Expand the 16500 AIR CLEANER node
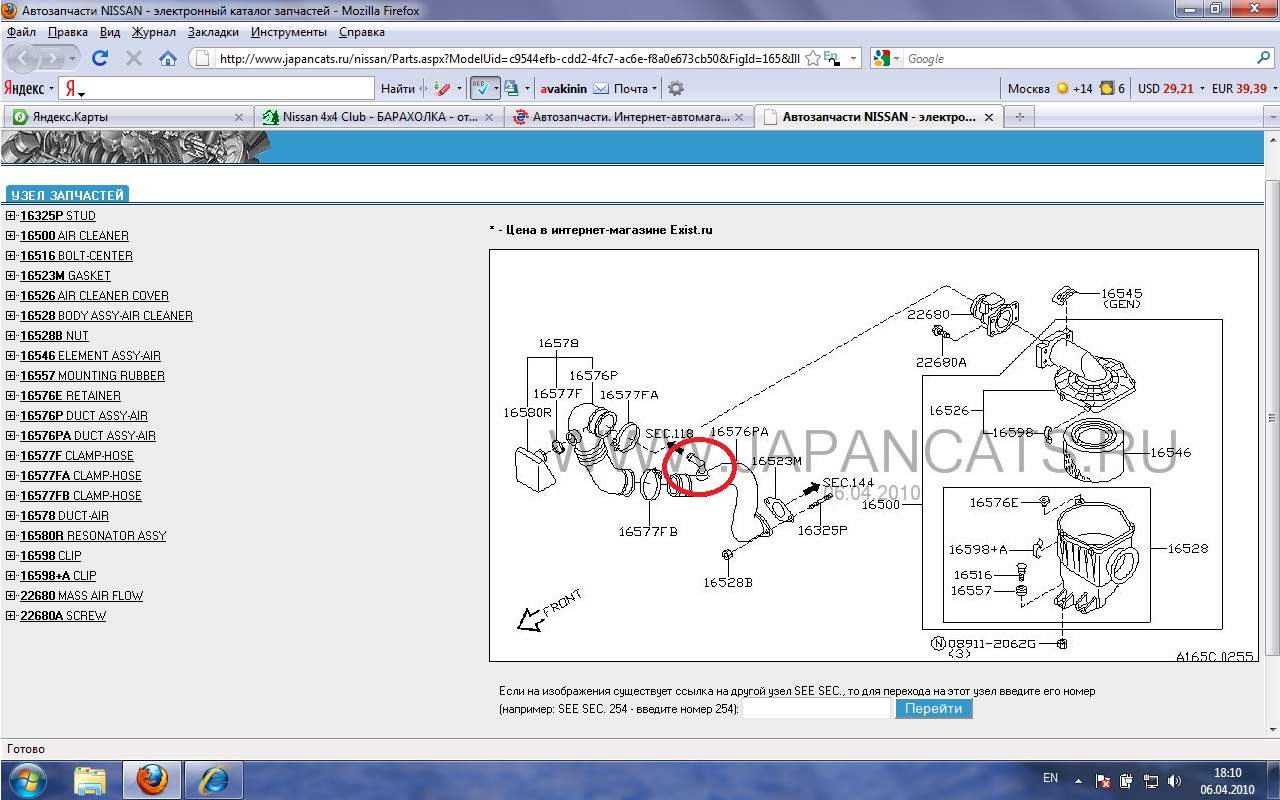Image resolution: width=1280 pixels, height=800 pixels. click(x=11, y=235)
